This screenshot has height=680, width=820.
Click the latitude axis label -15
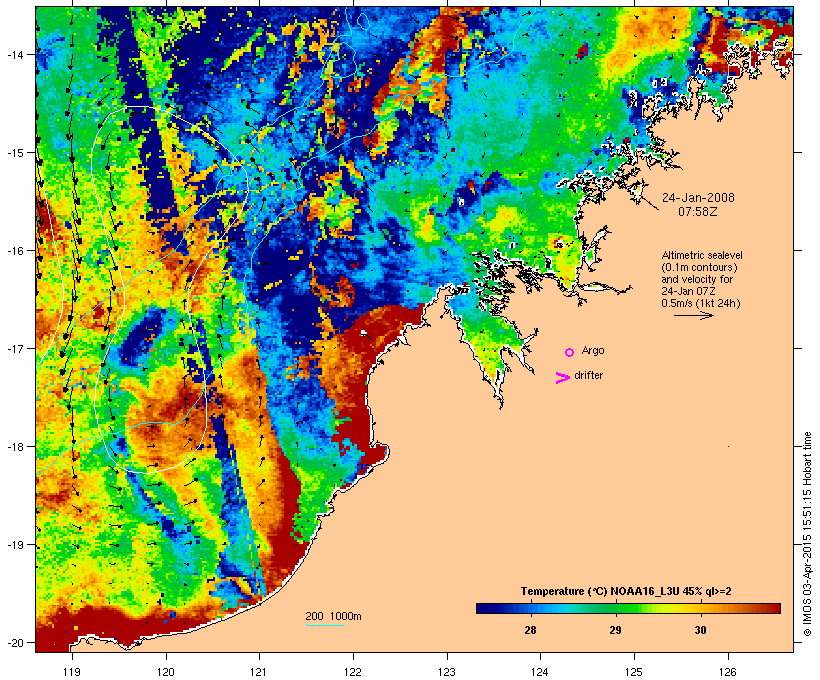click(x=14, y=153)
